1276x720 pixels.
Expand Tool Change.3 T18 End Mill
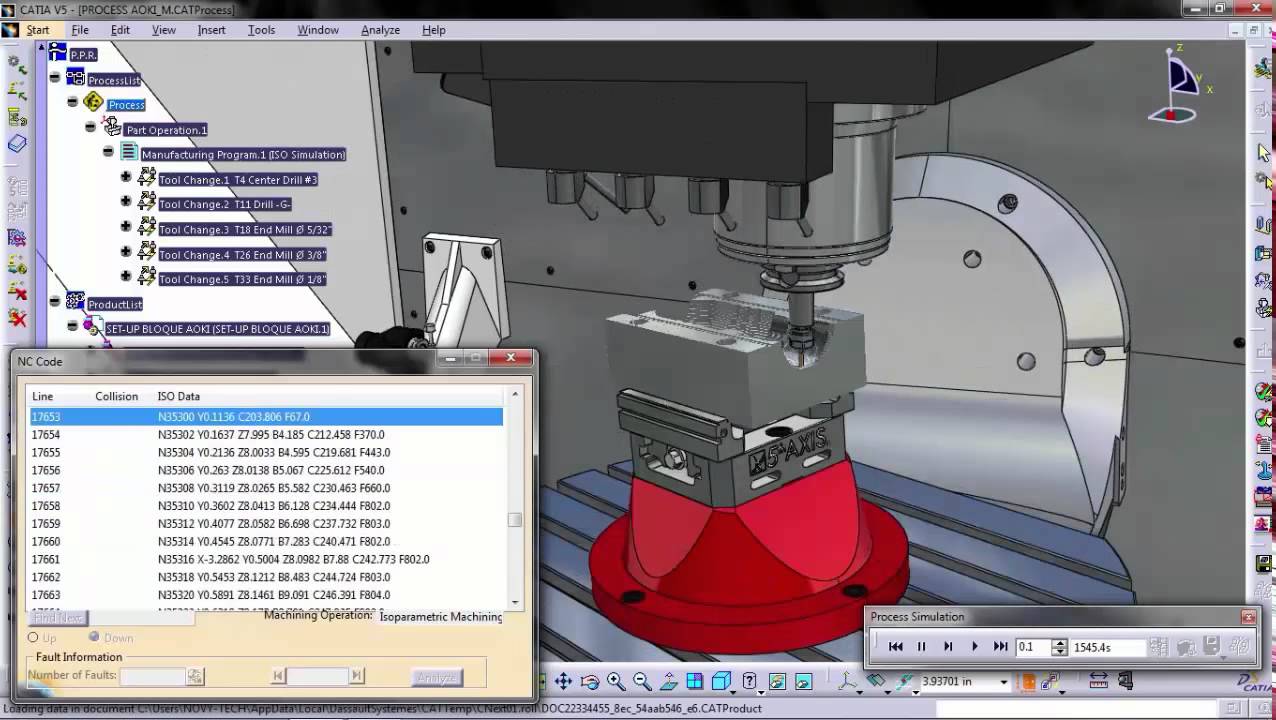click(x=126, y=227)
